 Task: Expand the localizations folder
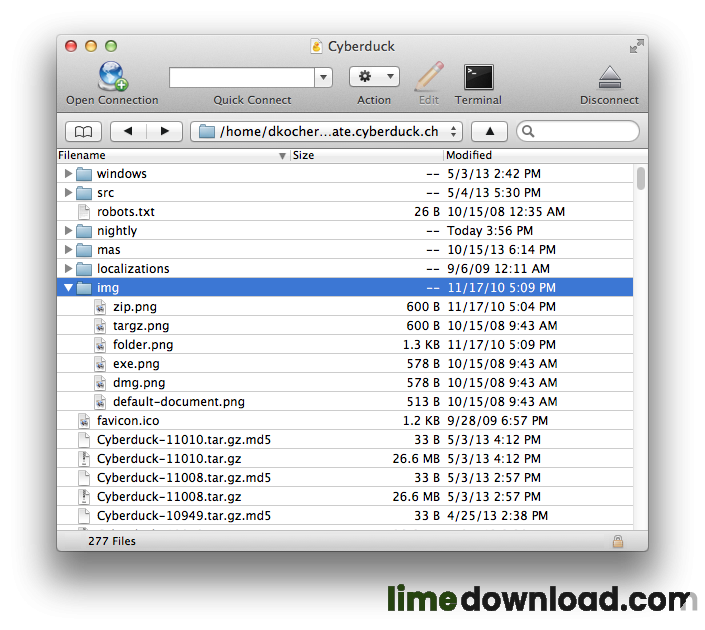click(x=68, y=269)
